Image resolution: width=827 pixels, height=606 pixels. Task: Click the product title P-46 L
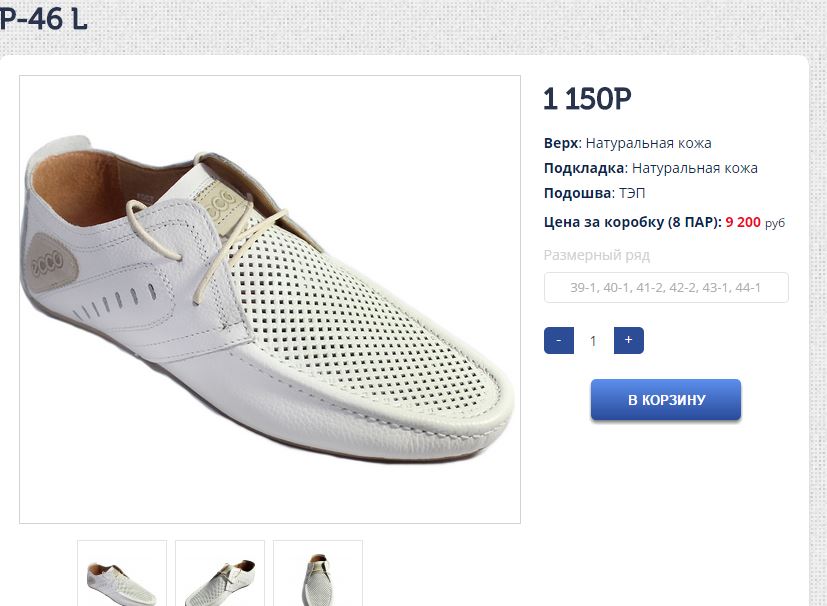(44, 18)
